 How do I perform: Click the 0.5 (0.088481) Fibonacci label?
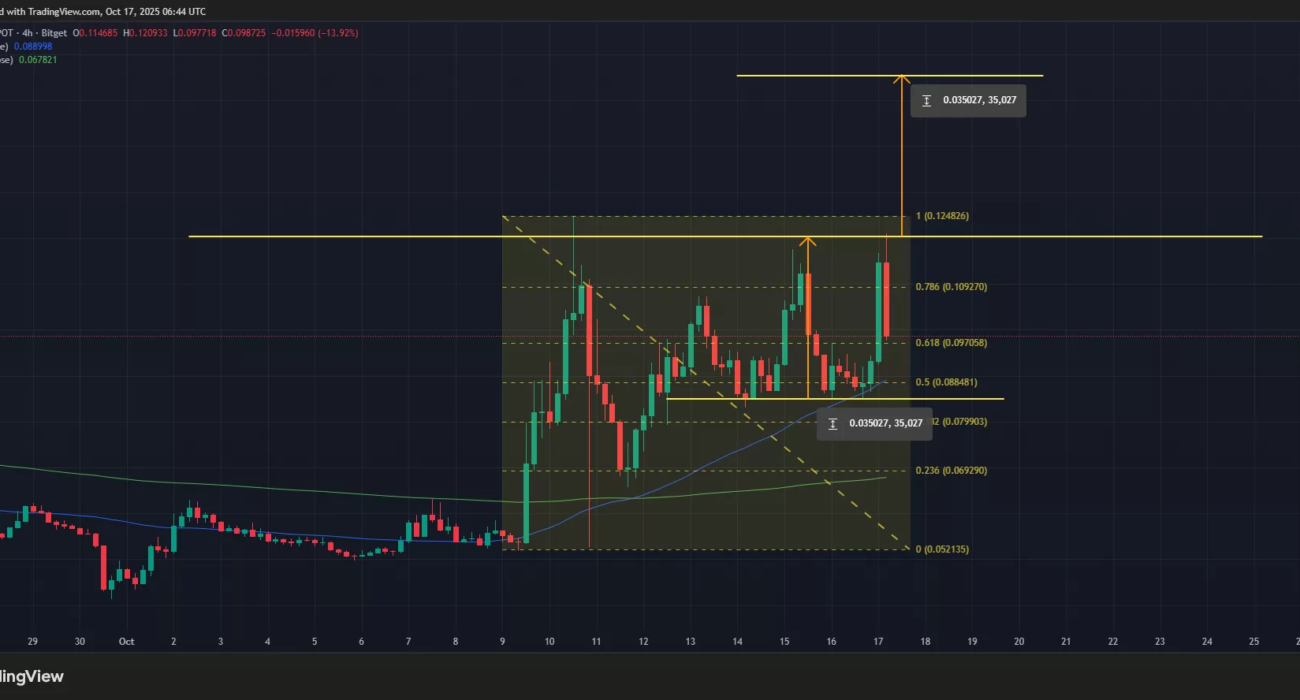tap(946, 382)
